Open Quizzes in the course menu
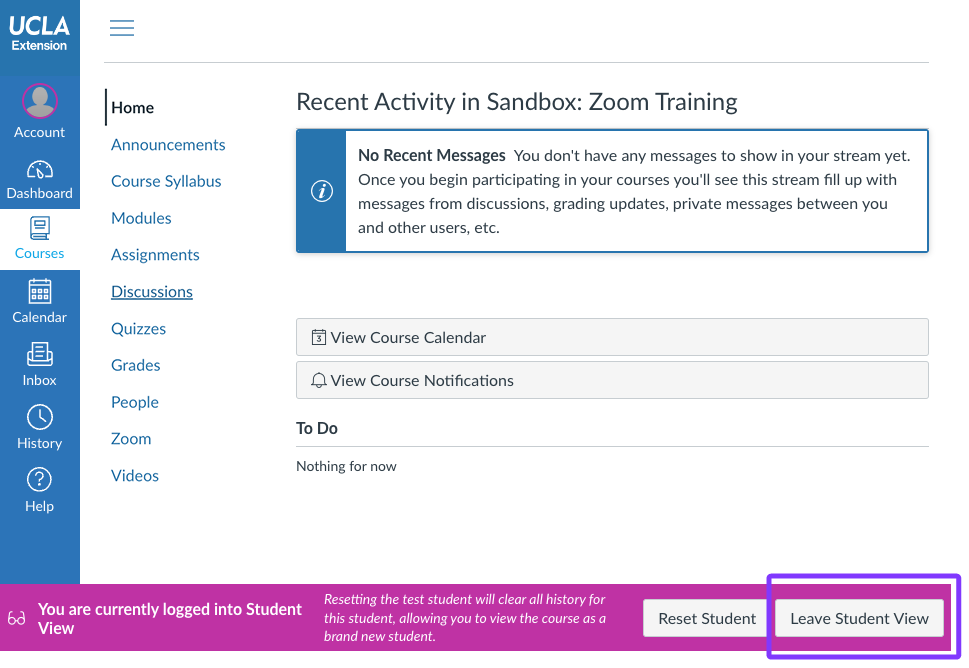This screenshot has height=668, width=969. [x=138, y=329]
